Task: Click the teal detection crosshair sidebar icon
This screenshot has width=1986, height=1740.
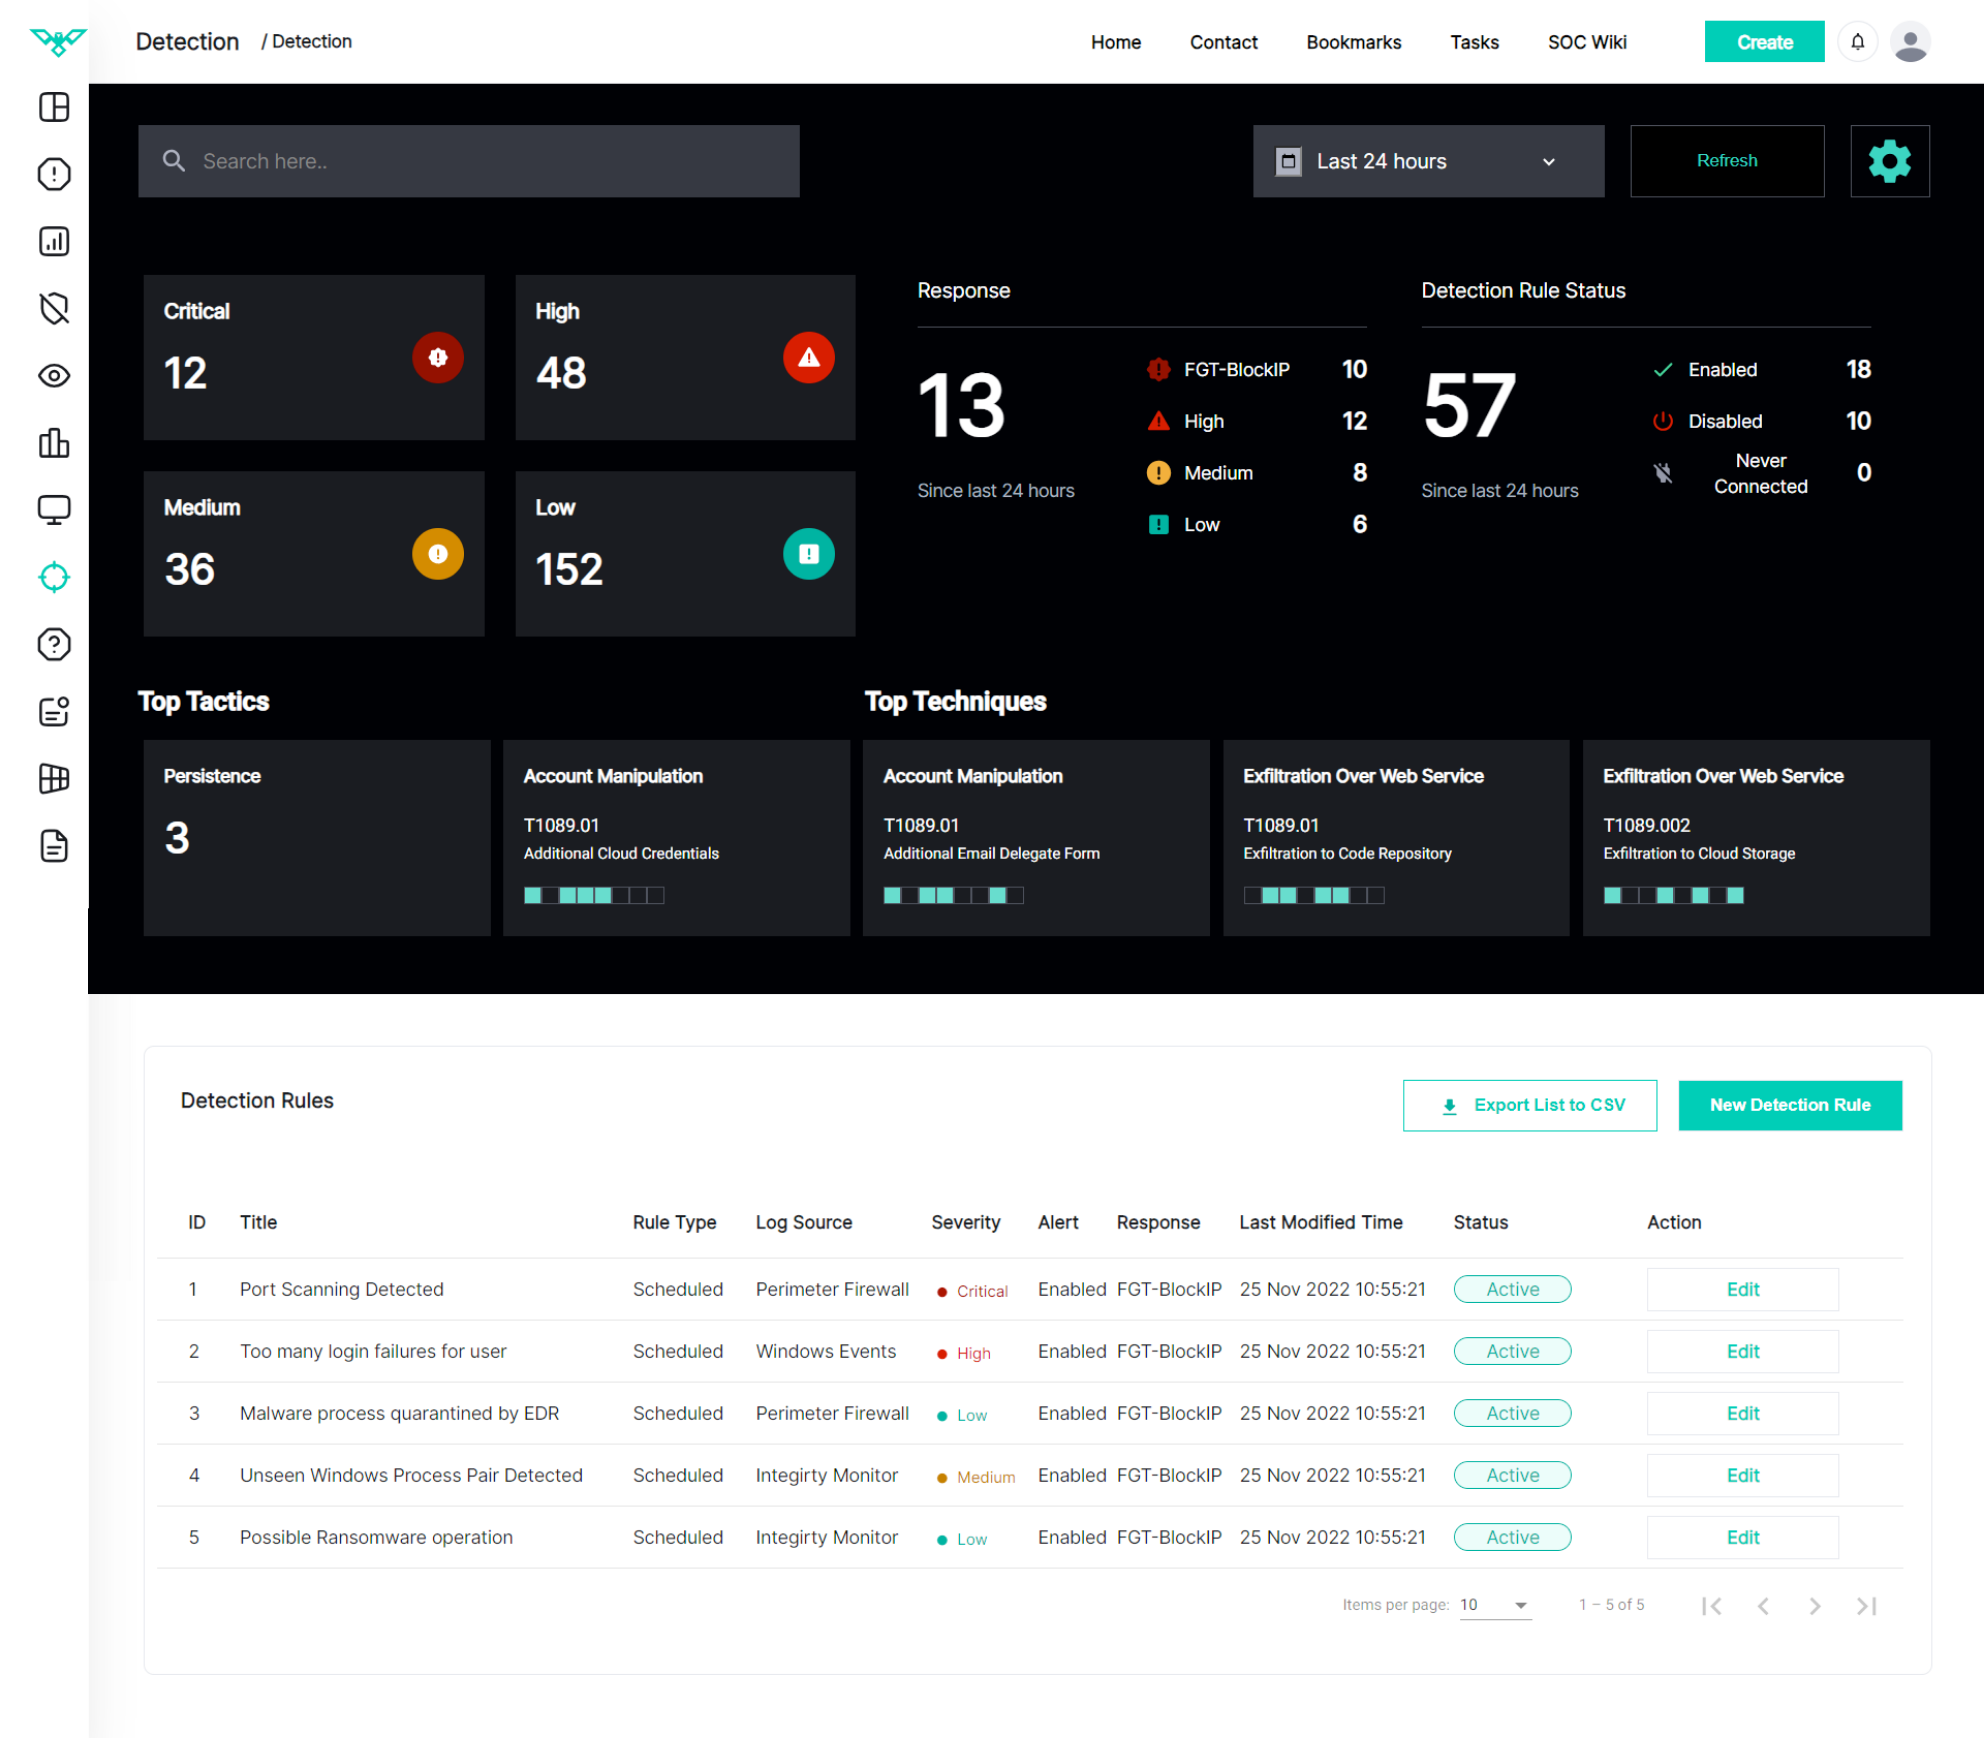Action: pyautogui.click(x=54, y=578)
